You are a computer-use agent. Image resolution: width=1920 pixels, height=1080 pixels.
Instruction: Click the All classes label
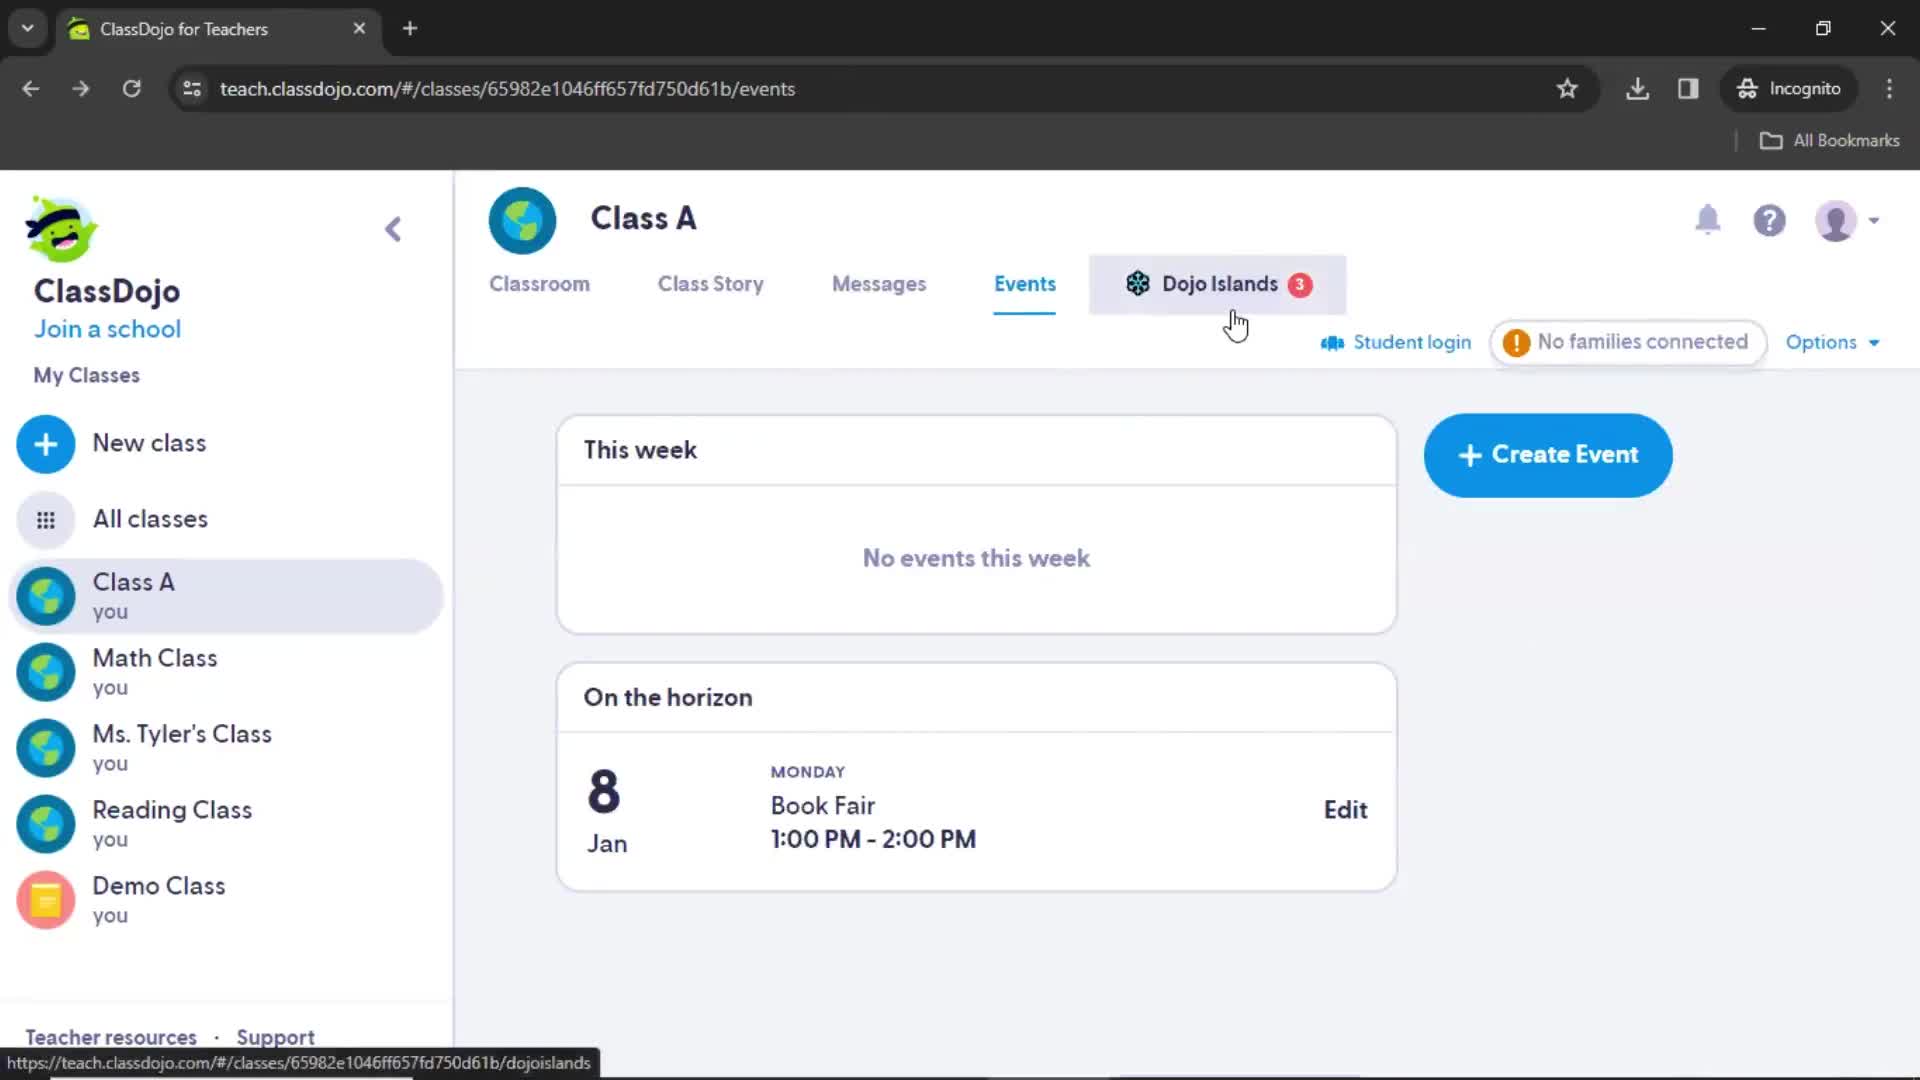click(150, 519)
